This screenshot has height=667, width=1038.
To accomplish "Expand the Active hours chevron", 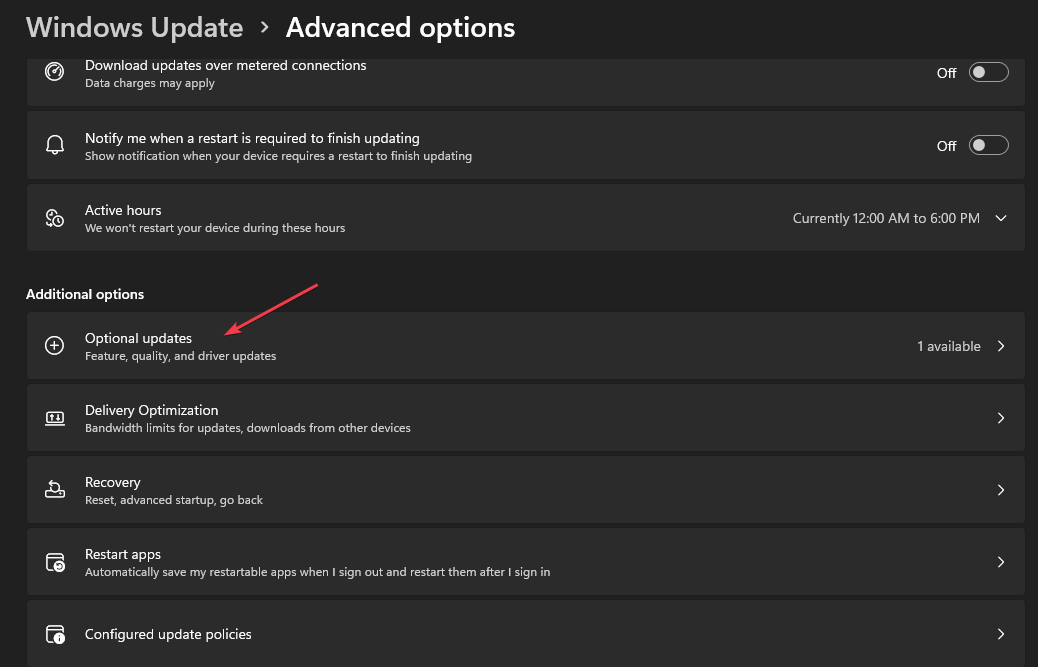I will pyautogui.click(x=1001, y=218).
